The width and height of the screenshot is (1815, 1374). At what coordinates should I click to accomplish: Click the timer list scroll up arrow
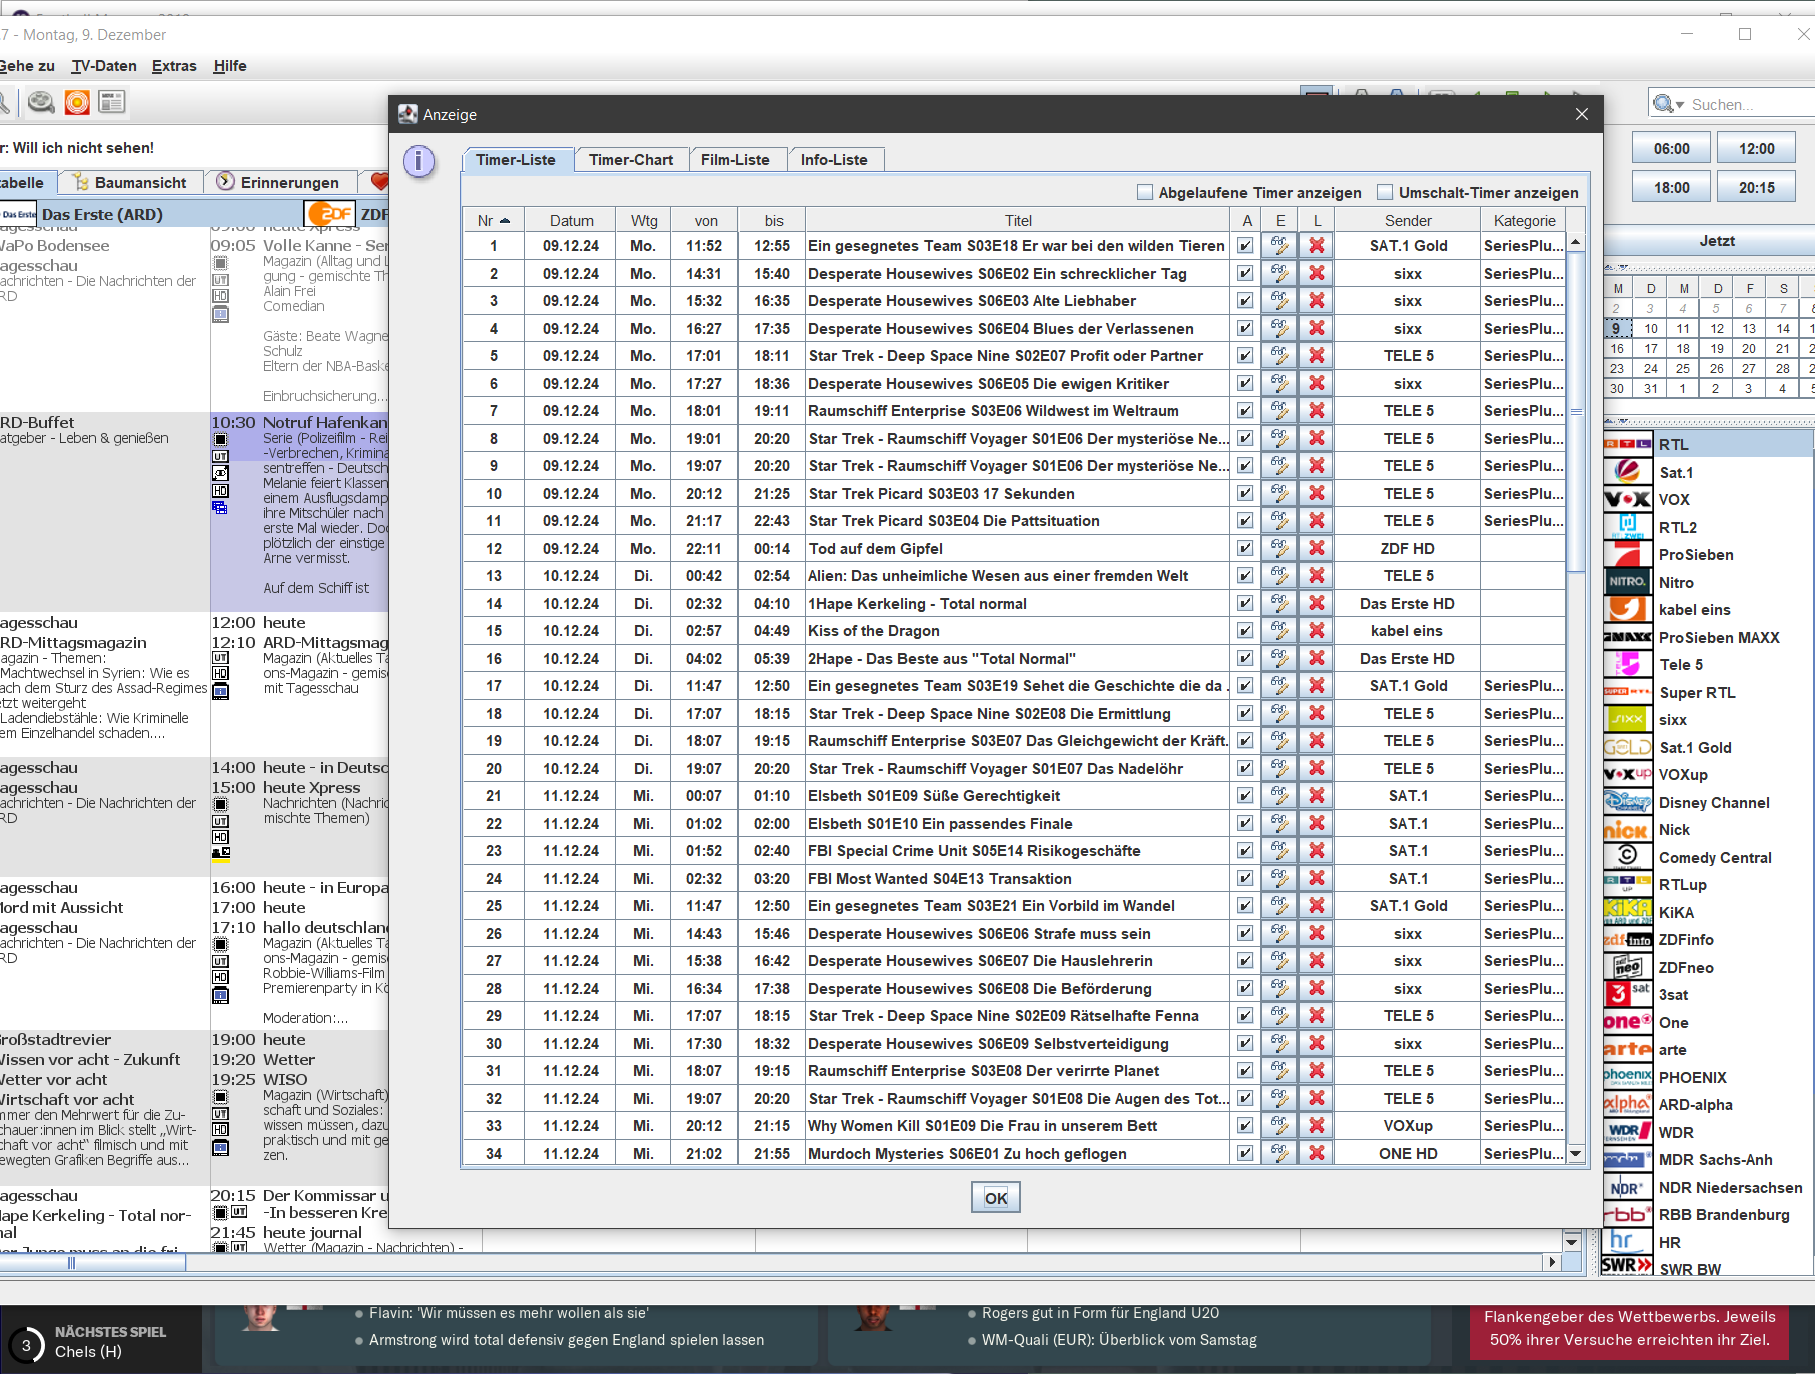[1576, 243]
